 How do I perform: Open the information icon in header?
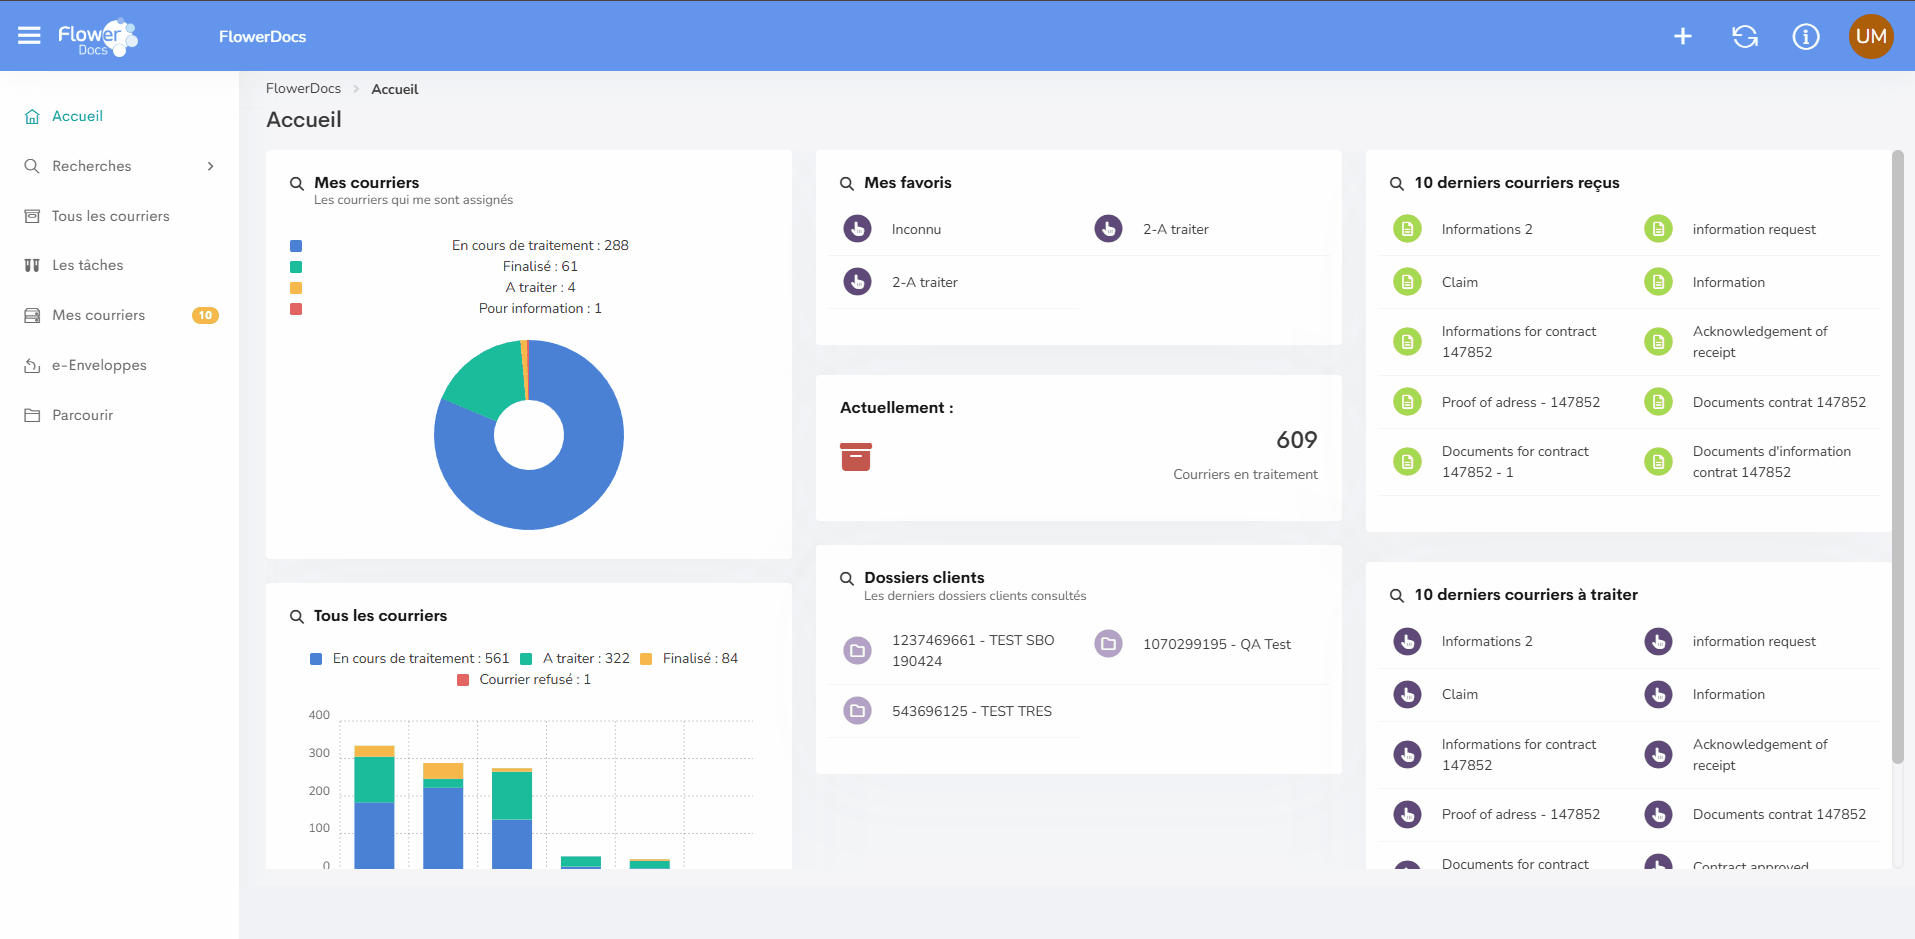pos(1806,37)
